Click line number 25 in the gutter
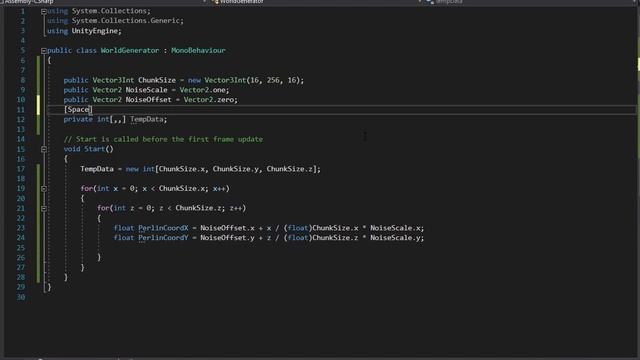Screen dimensions: 640x360 point(21,248)
